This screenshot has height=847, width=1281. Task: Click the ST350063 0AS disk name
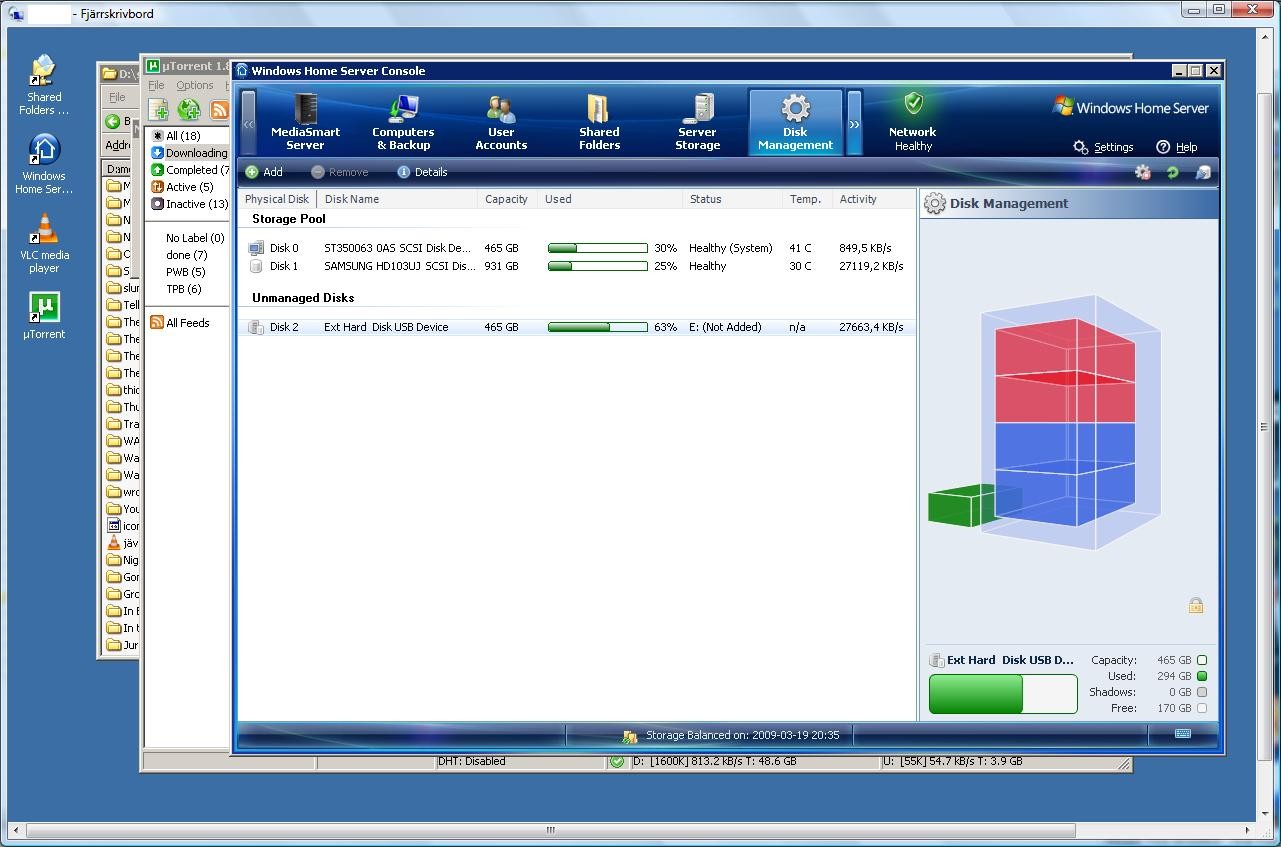click(397, 248)
